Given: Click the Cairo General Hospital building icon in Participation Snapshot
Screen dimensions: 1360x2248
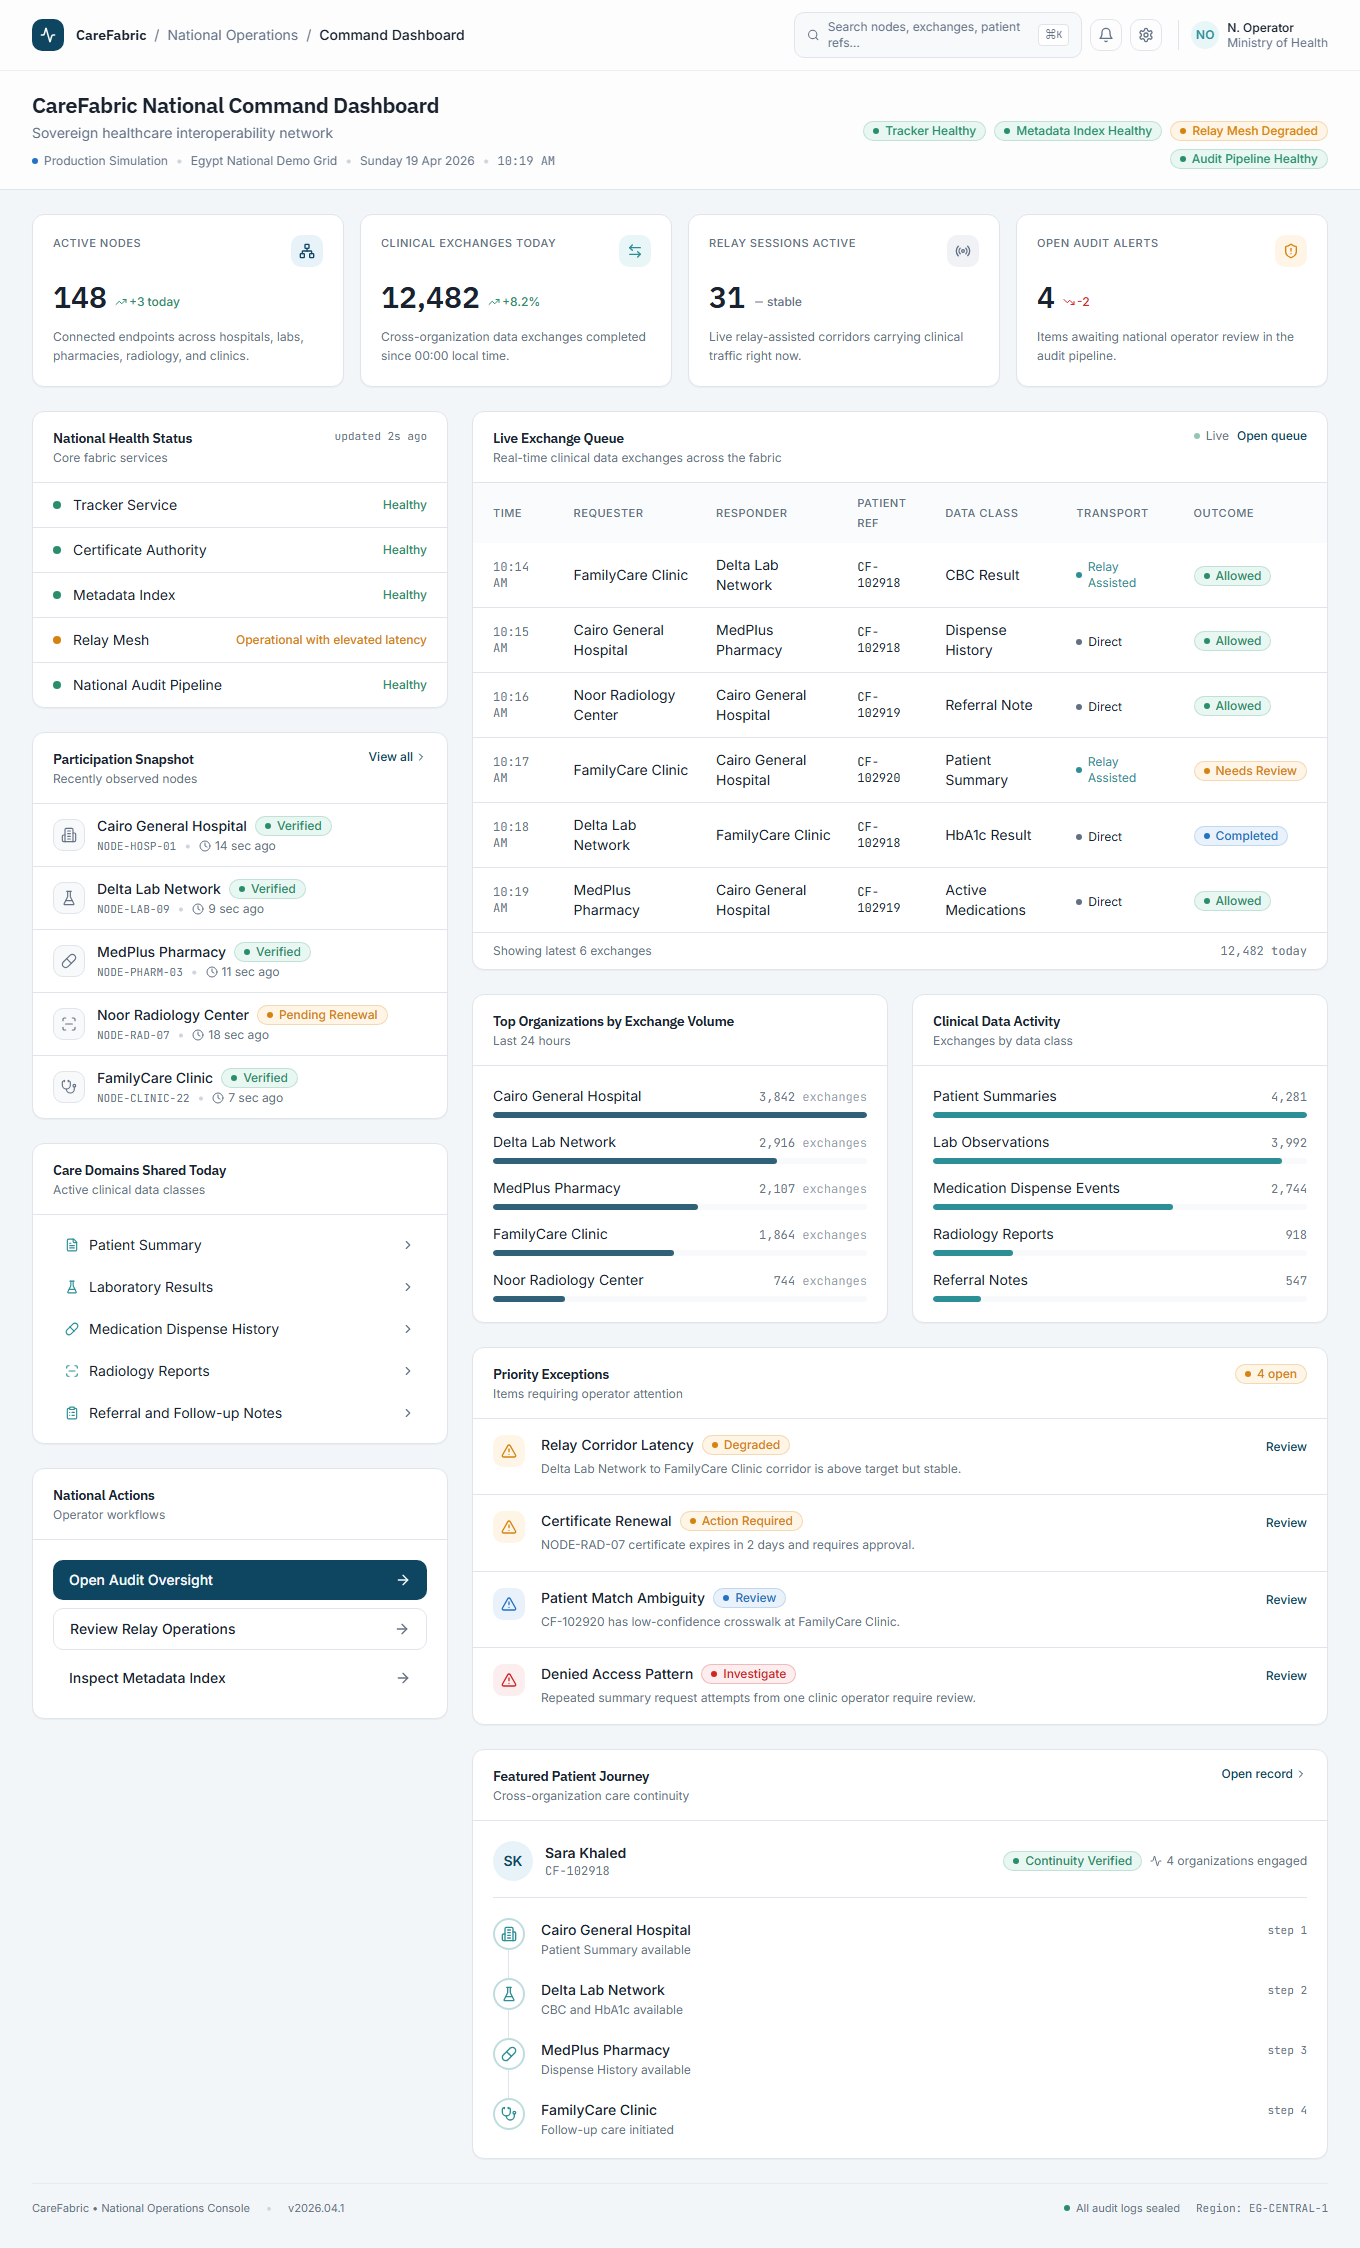Looking at the screenshot, I should coord(69,835).
